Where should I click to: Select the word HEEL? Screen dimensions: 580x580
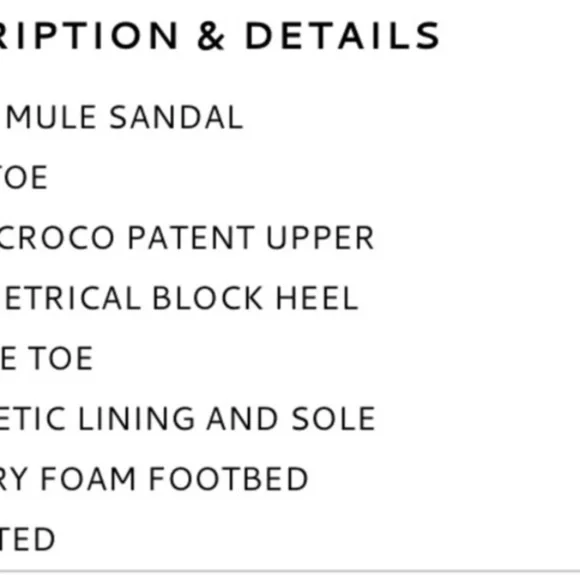click(x=317, y=298)
